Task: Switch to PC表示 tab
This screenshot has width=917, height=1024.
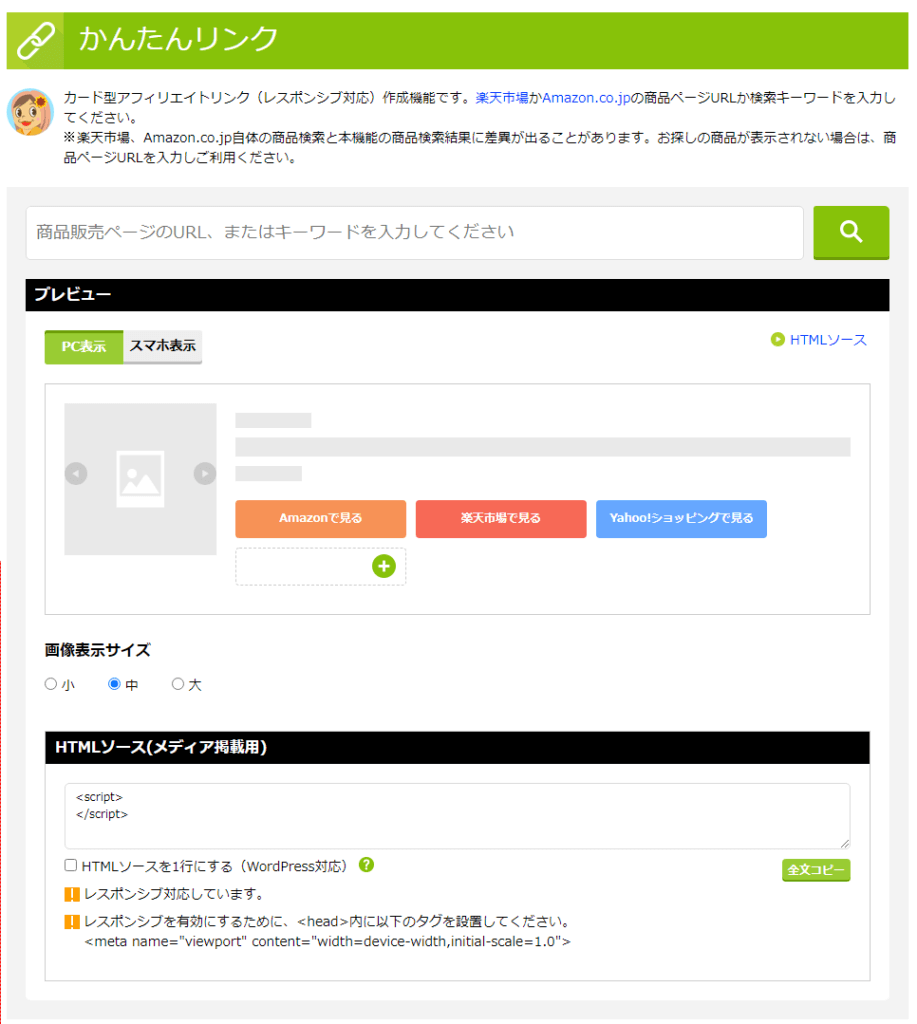Action: pos(84,347)
